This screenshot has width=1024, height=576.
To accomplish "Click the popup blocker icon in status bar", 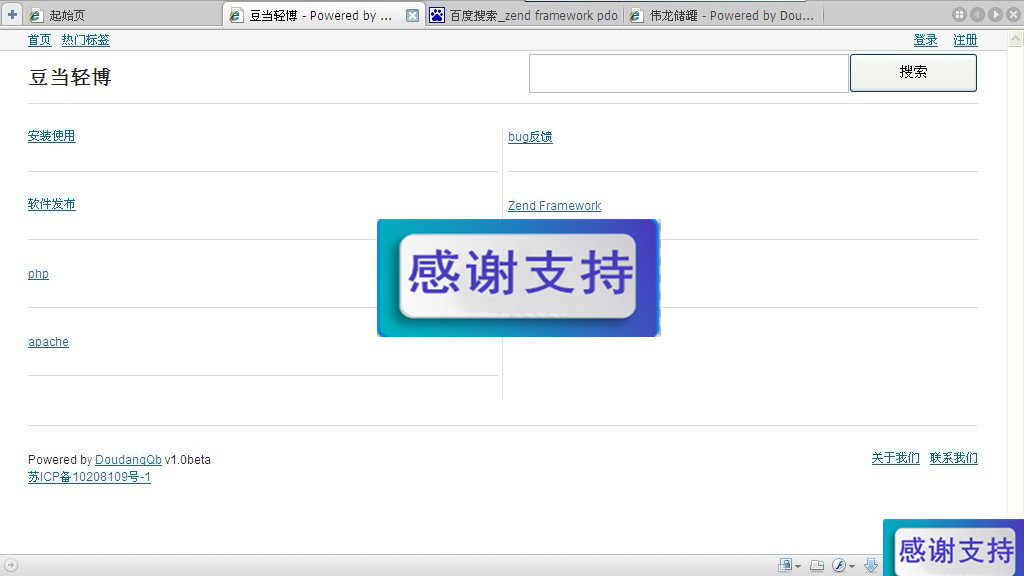I will point(785,565).
